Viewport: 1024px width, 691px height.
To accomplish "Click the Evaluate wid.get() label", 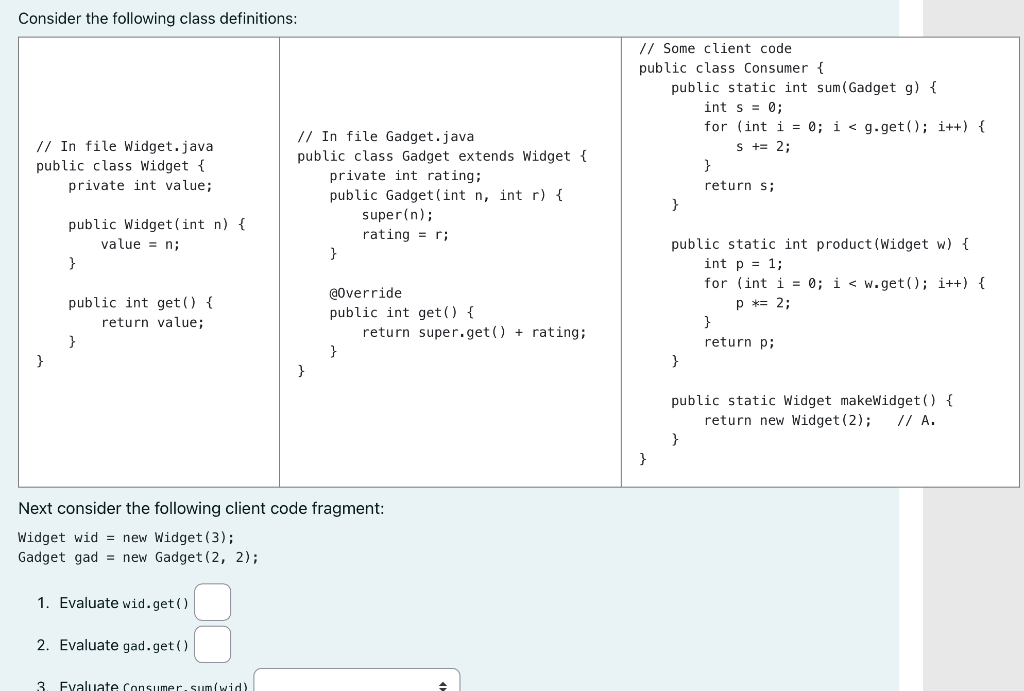I will click(122, 602).
